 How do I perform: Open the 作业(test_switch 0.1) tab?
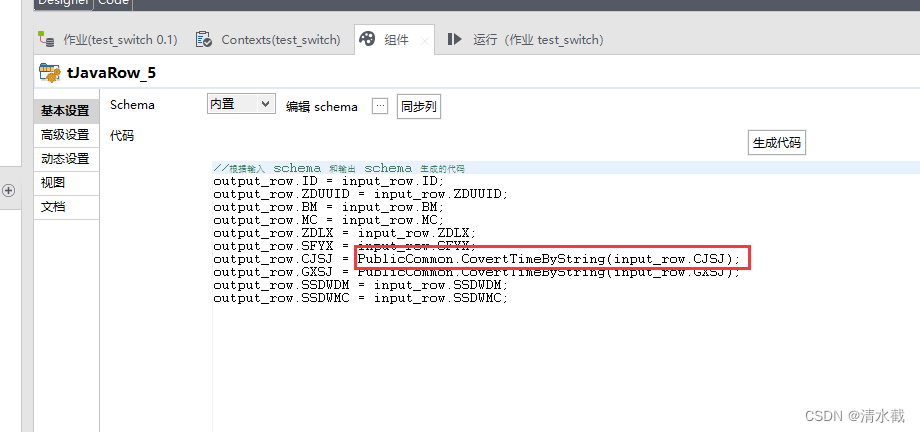(x=107, y=40)
